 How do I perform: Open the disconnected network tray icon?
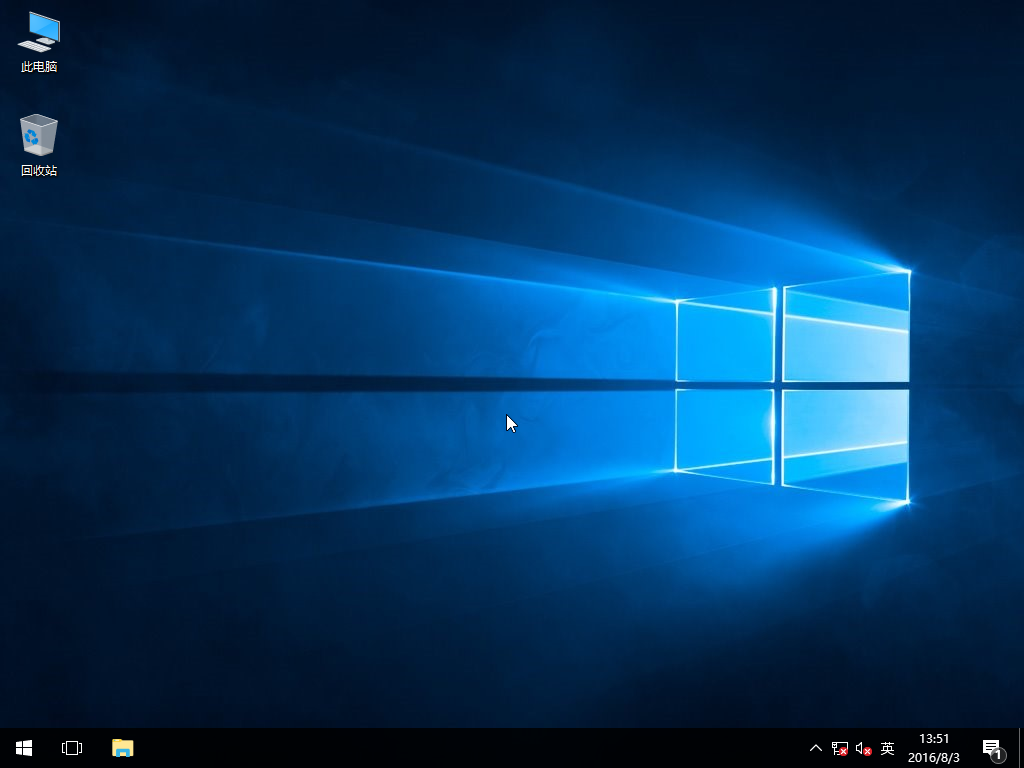point(840,748)
